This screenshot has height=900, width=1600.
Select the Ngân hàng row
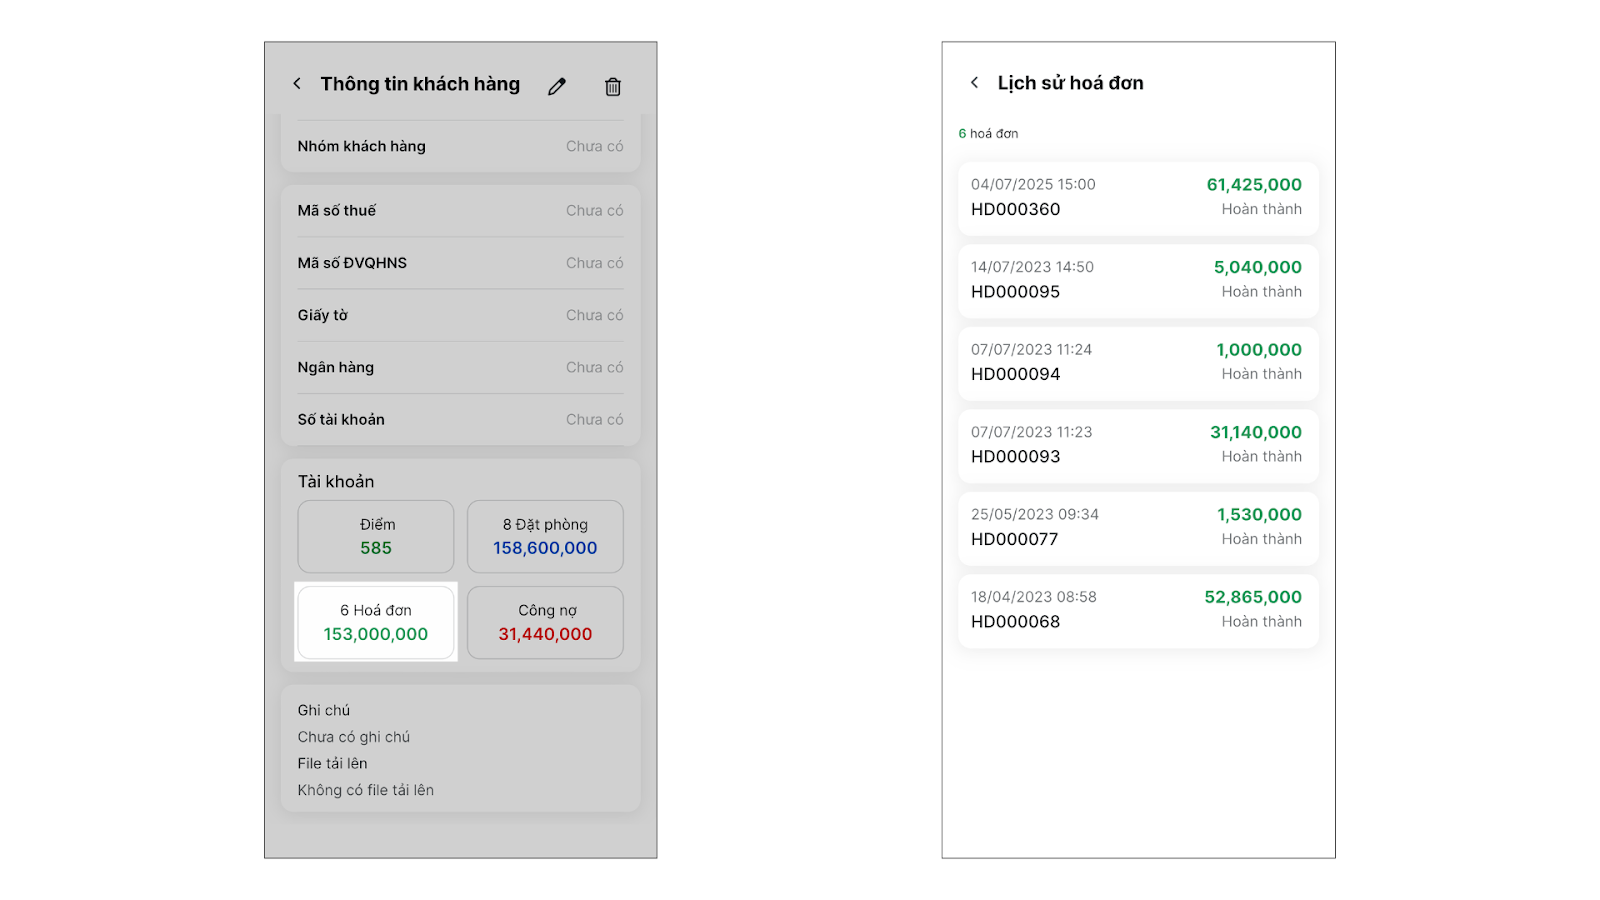460,367
